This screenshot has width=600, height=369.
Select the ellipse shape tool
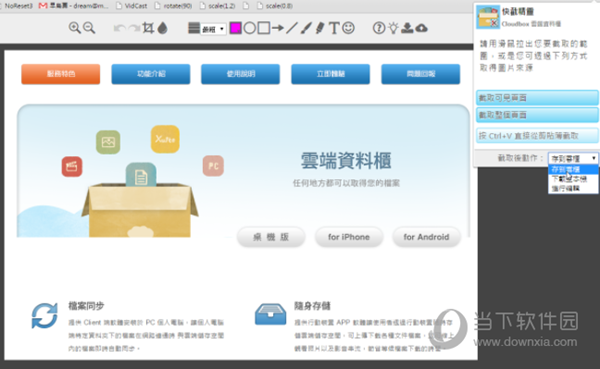coord(249,28)
